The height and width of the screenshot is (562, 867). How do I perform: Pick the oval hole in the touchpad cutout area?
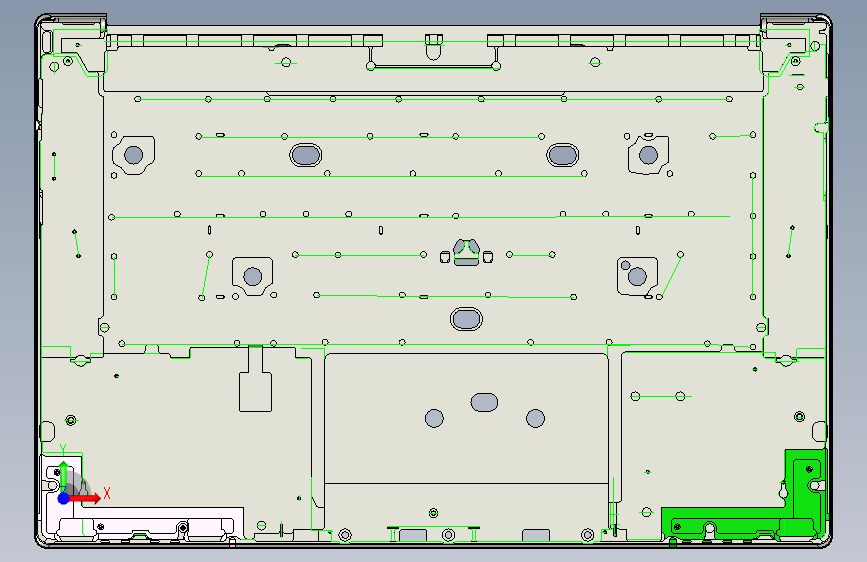484,402
